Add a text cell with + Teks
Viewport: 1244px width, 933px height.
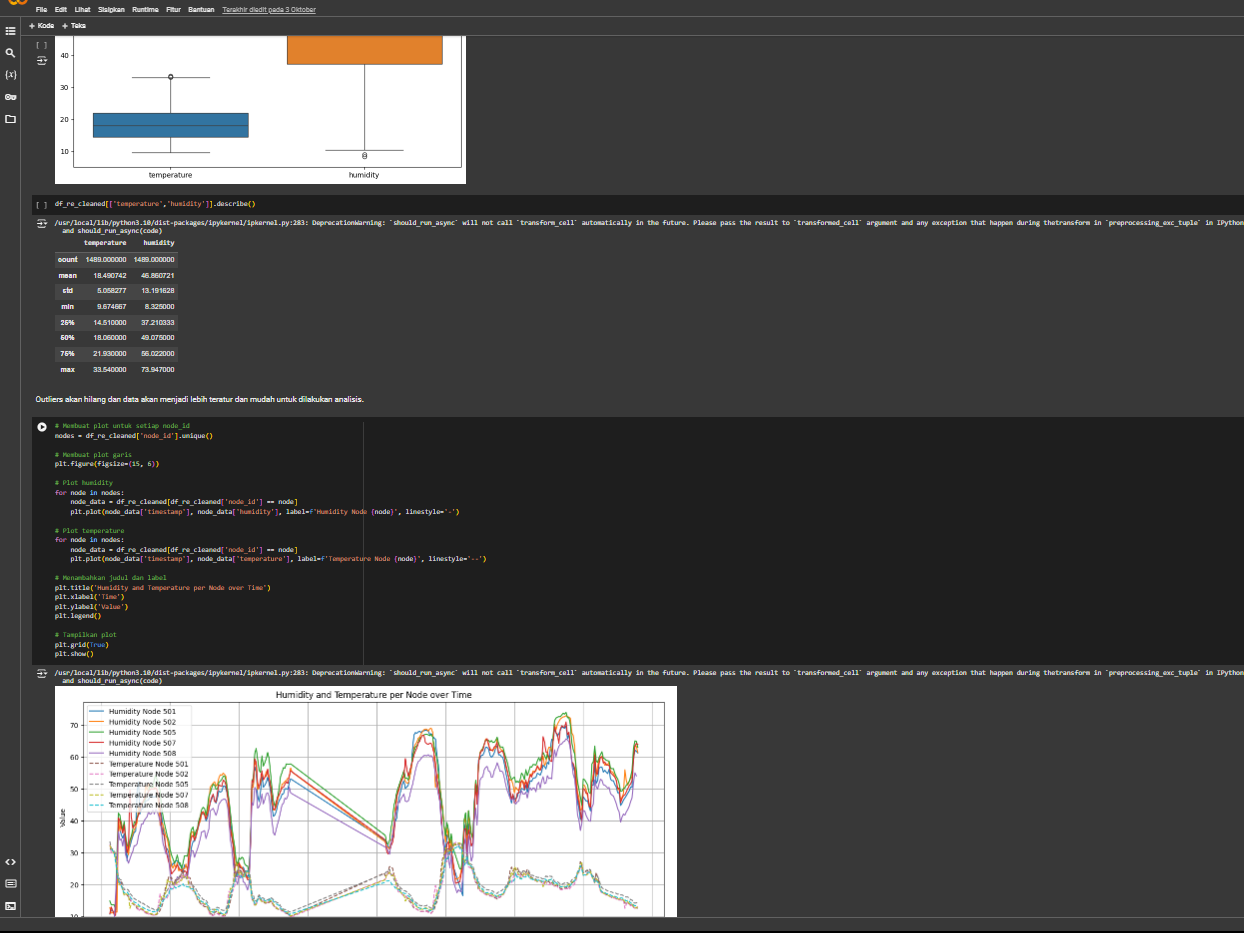pyautogui.click(x=74, y=25)
